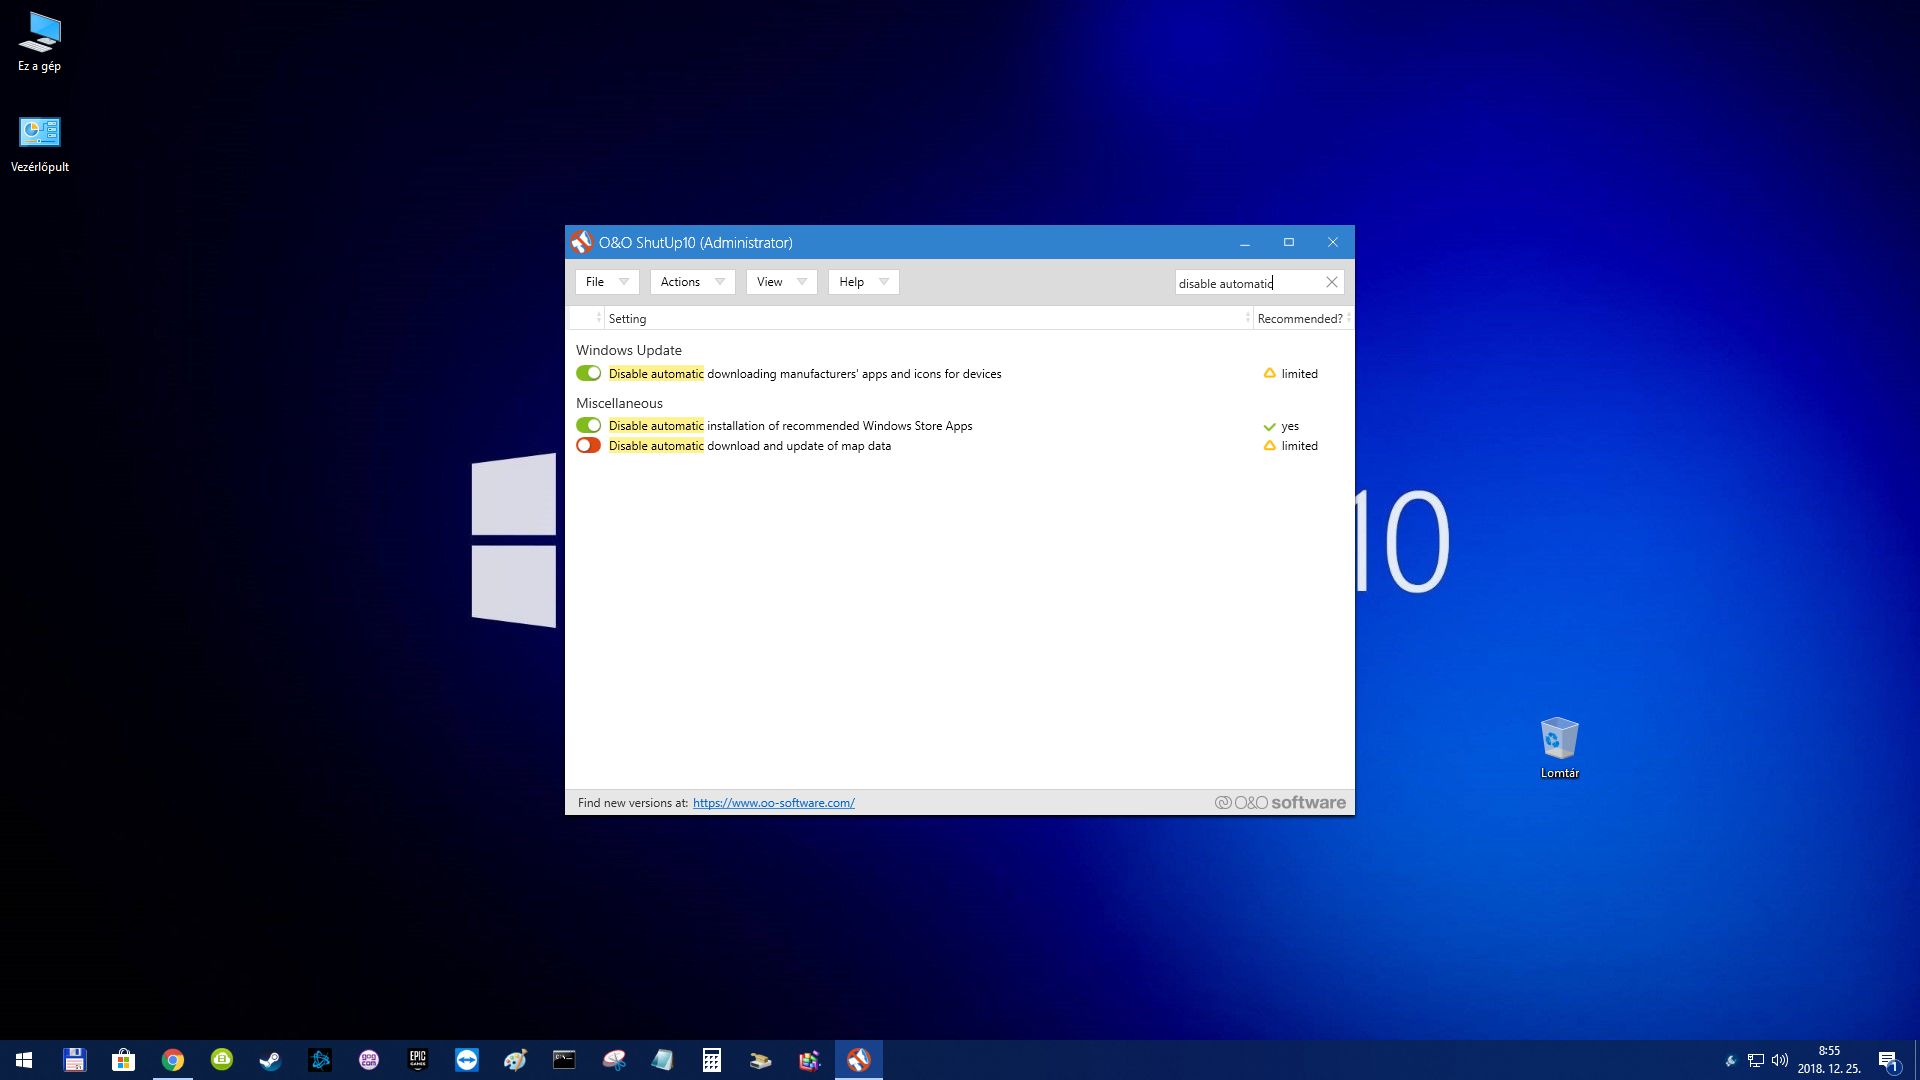Expand the View dropdown
This screenshot has height=1080, width=1920.
coord(781,282)
